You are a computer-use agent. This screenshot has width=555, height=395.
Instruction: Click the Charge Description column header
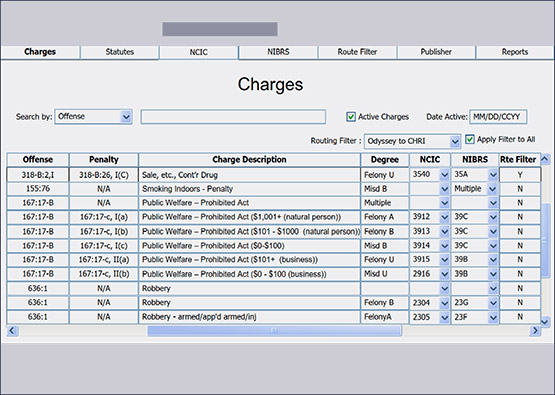(250, 160)
